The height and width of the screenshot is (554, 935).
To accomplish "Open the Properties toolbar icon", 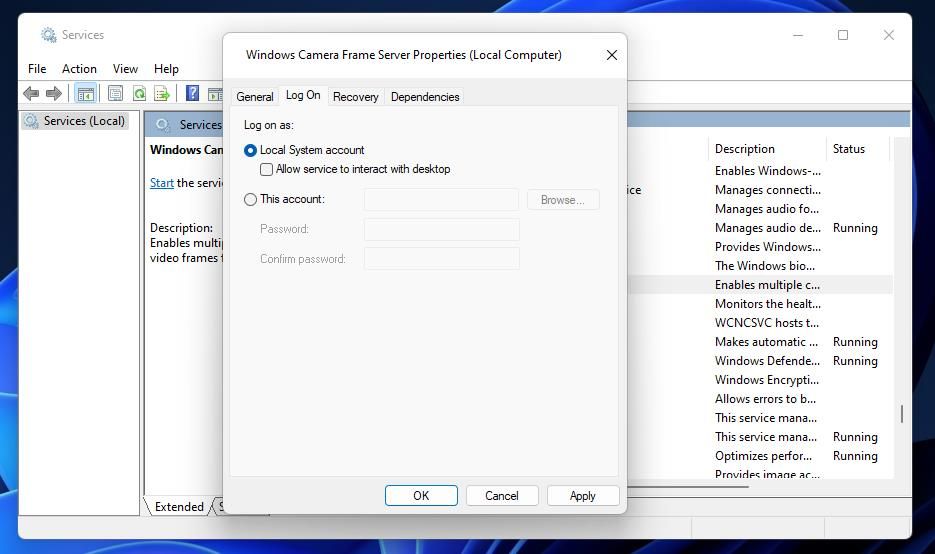I will (115, 93).
